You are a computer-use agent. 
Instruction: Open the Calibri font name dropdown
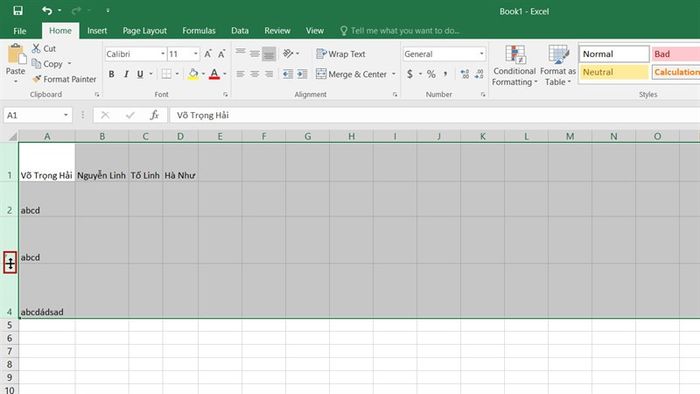[162, 54]
